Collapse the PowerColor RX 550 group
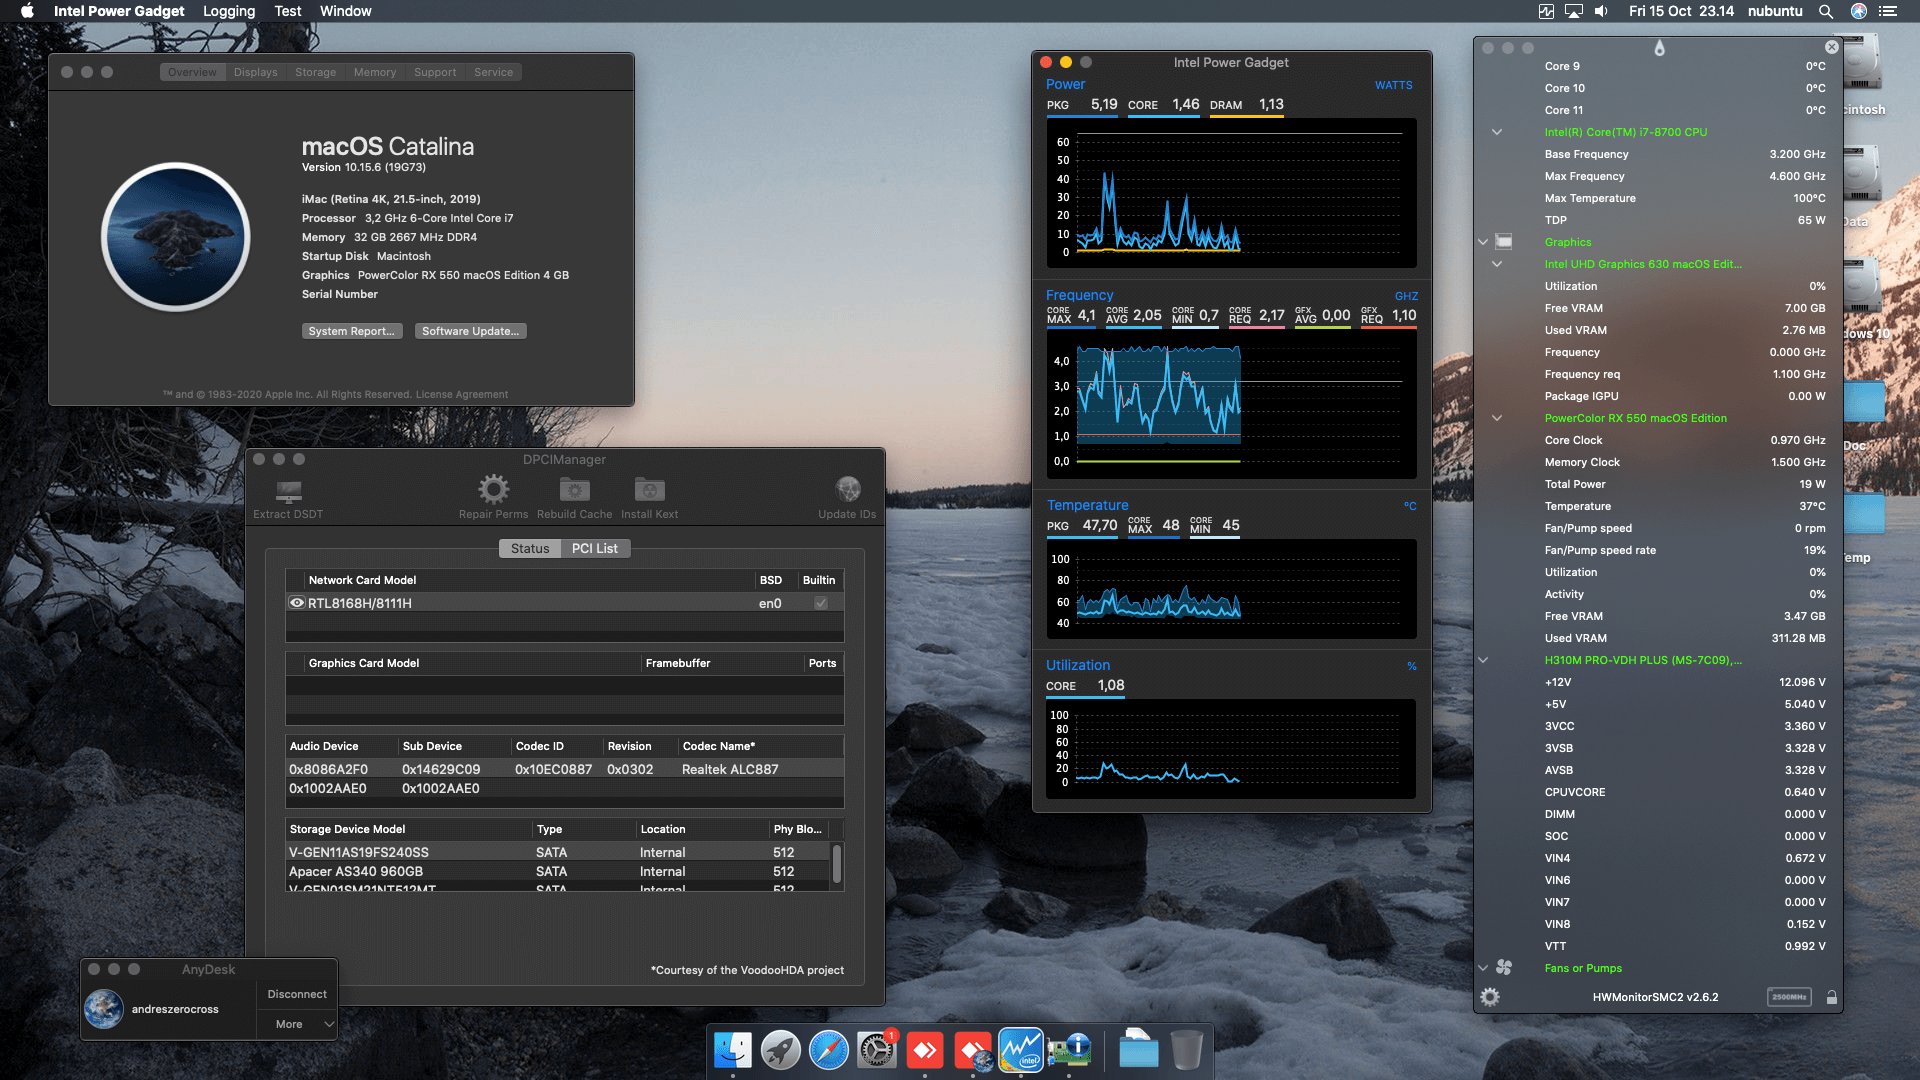 pyautogui.click(x=1497, y=418)
